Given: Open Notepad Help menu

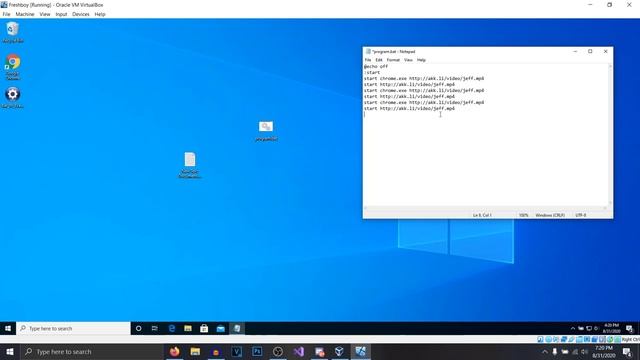Looking at the screenshot, I should pos(421,60).
